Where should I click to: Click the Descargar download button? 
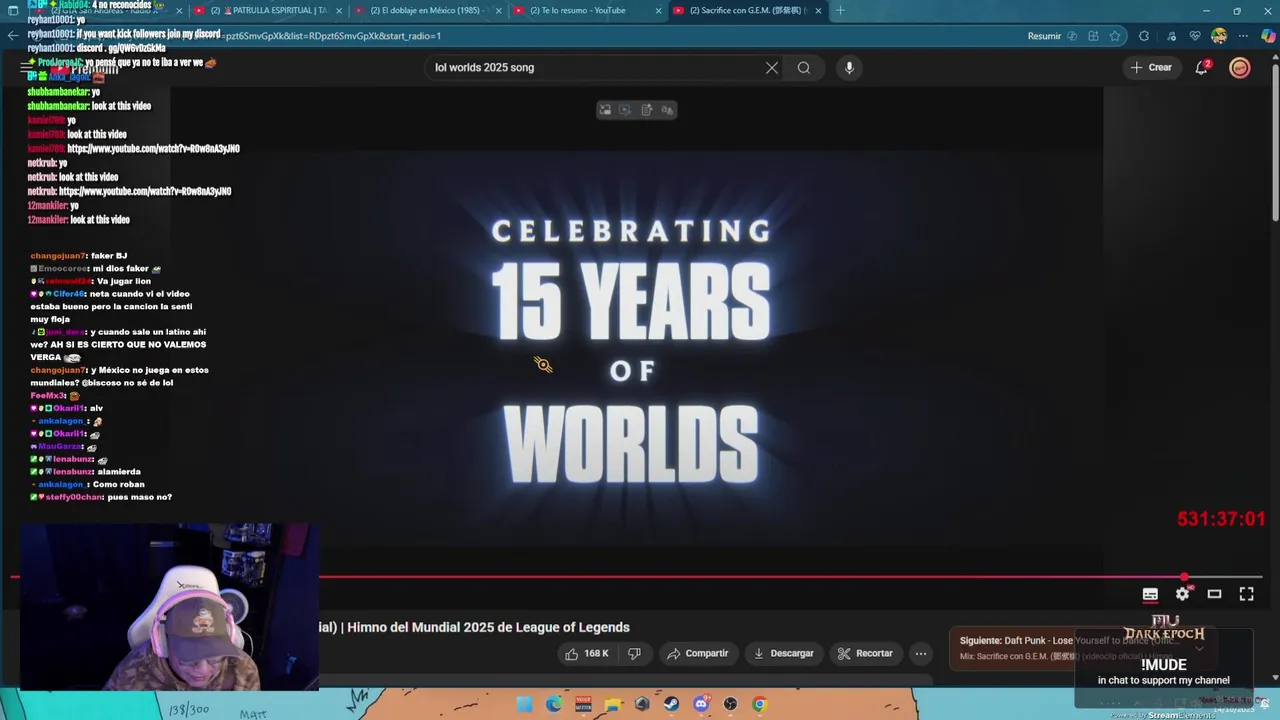click(783, 654)
